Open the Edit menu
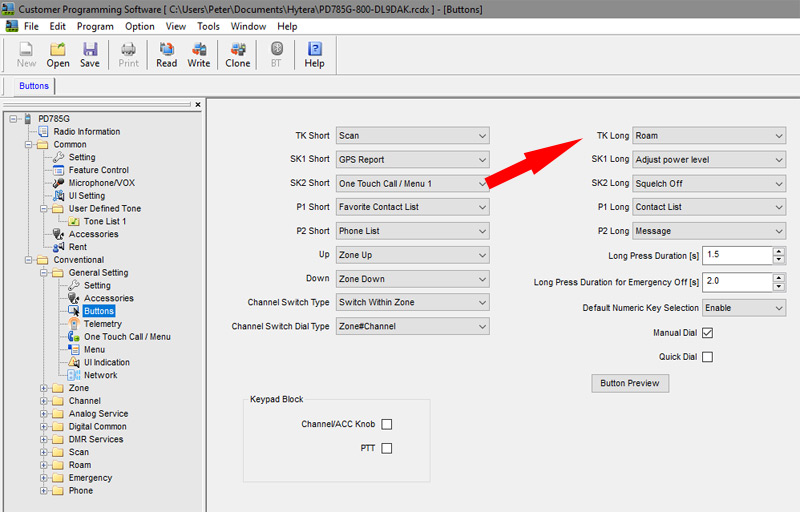This screenshot has height=512, width=800. click(57, 27)
